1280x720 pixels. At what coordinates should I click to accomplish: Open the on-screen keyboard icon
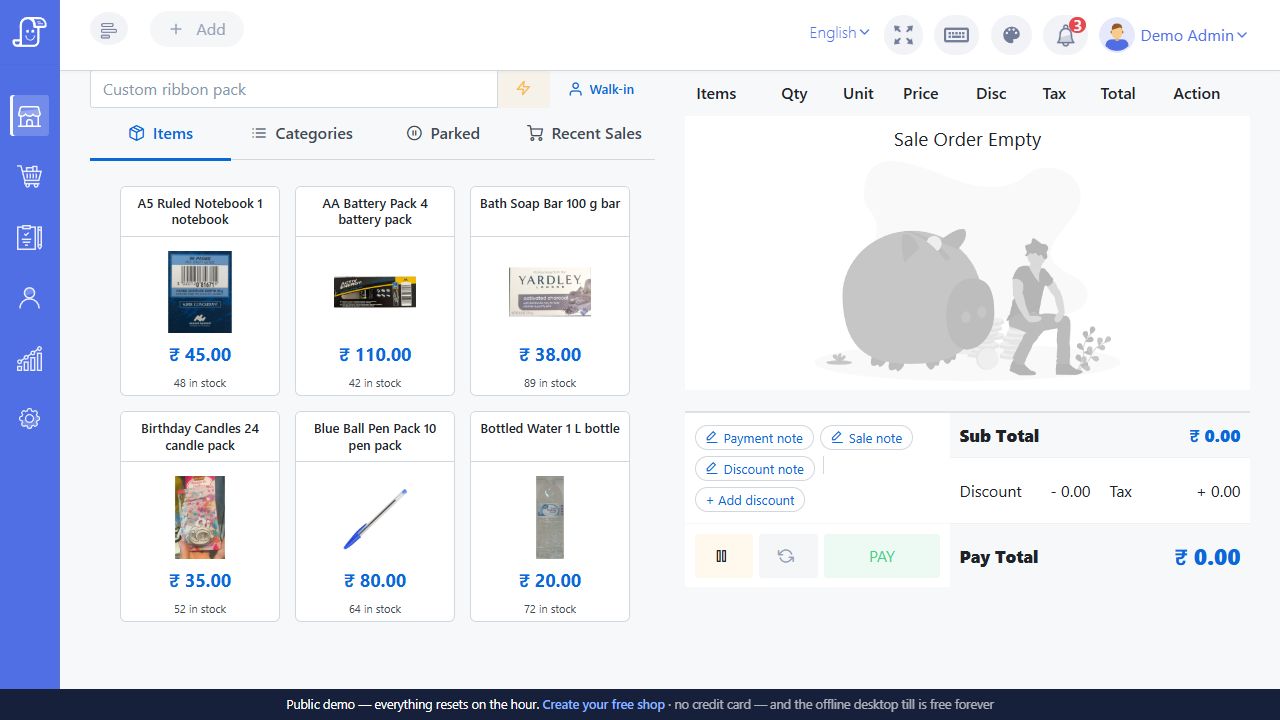coord(956,35)
